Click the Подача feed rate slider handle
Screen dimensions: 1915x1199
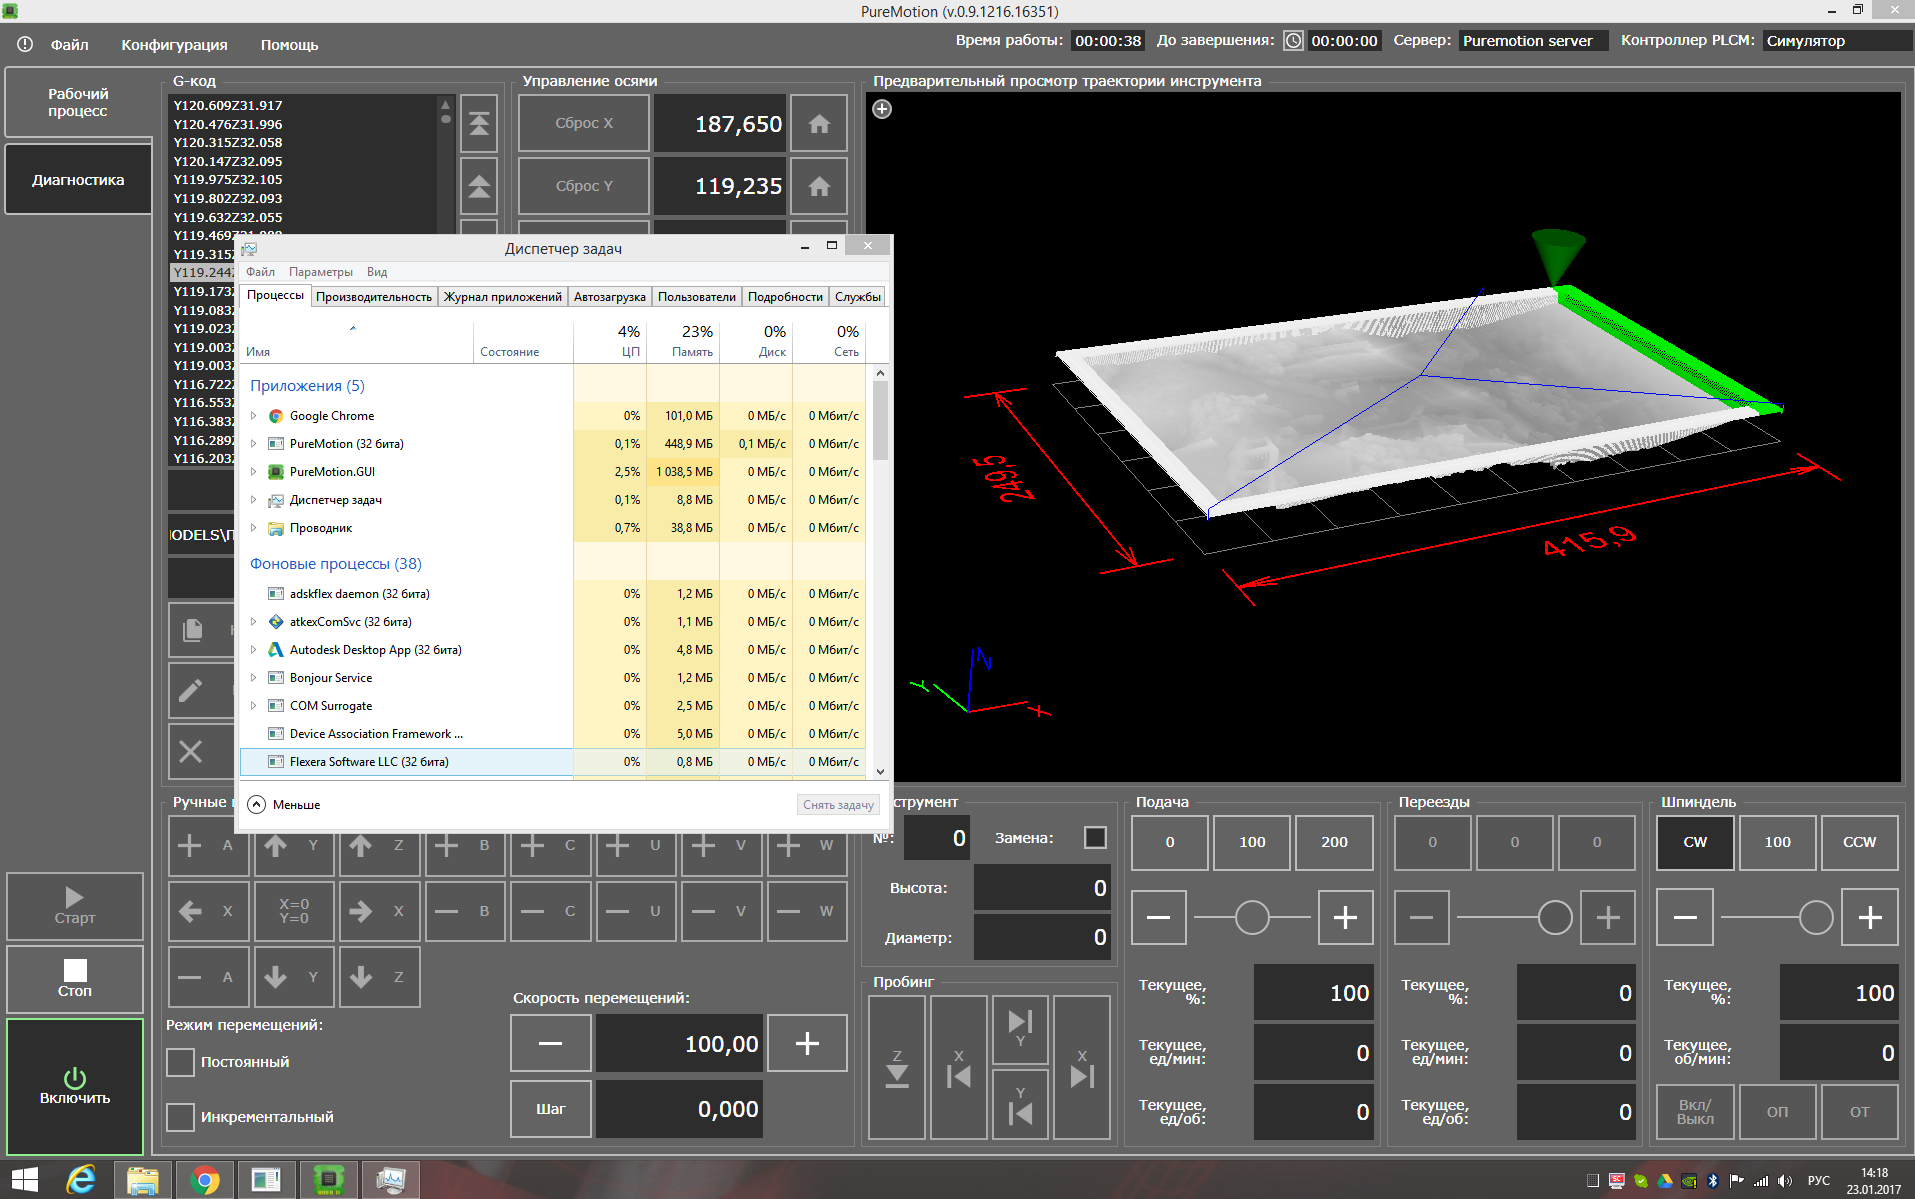1252,917
